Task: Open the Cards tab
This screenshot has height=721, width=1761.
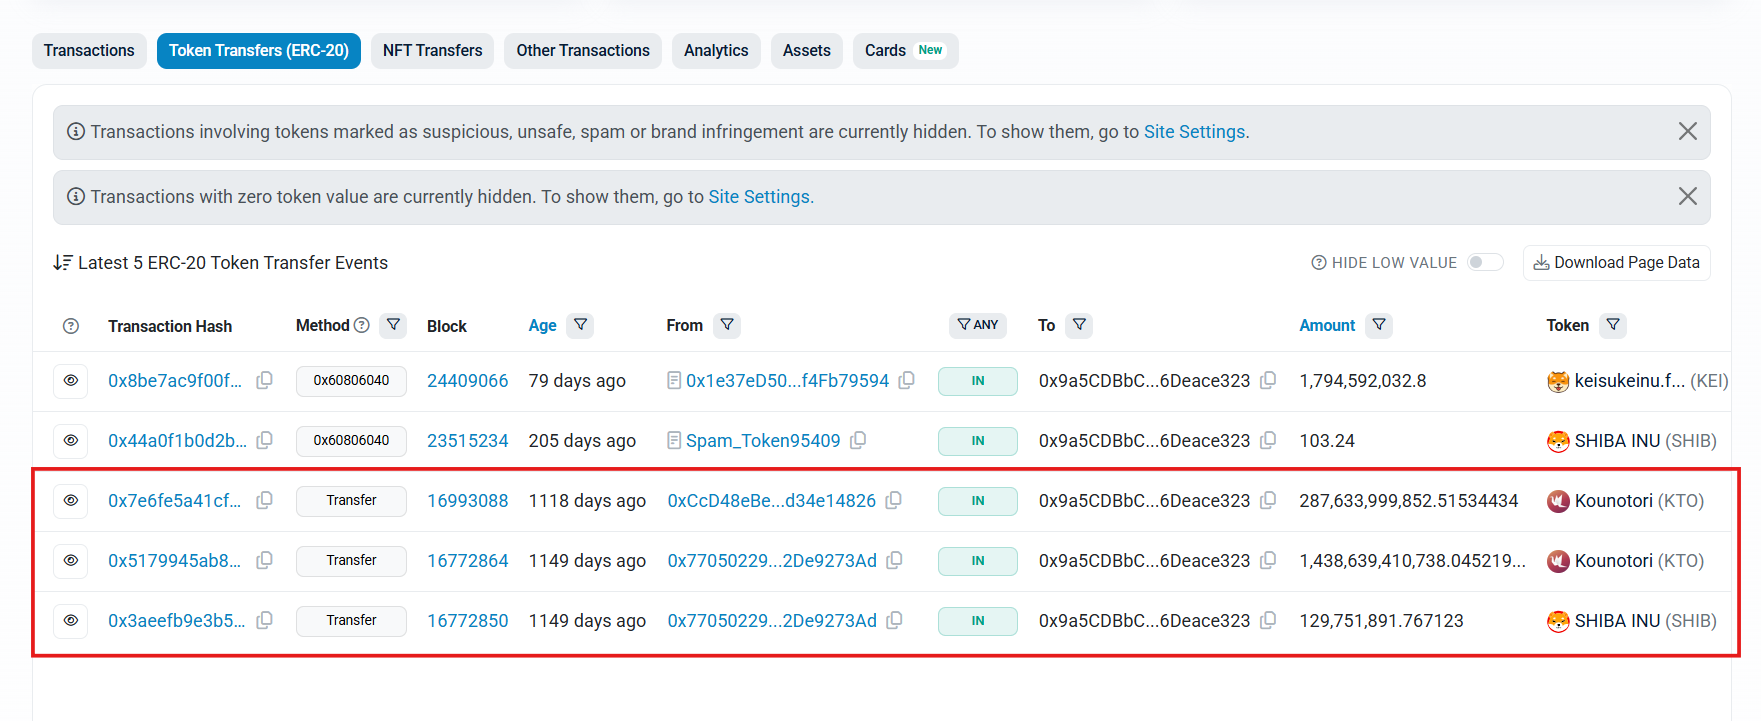Action: (x=905, y=51)
